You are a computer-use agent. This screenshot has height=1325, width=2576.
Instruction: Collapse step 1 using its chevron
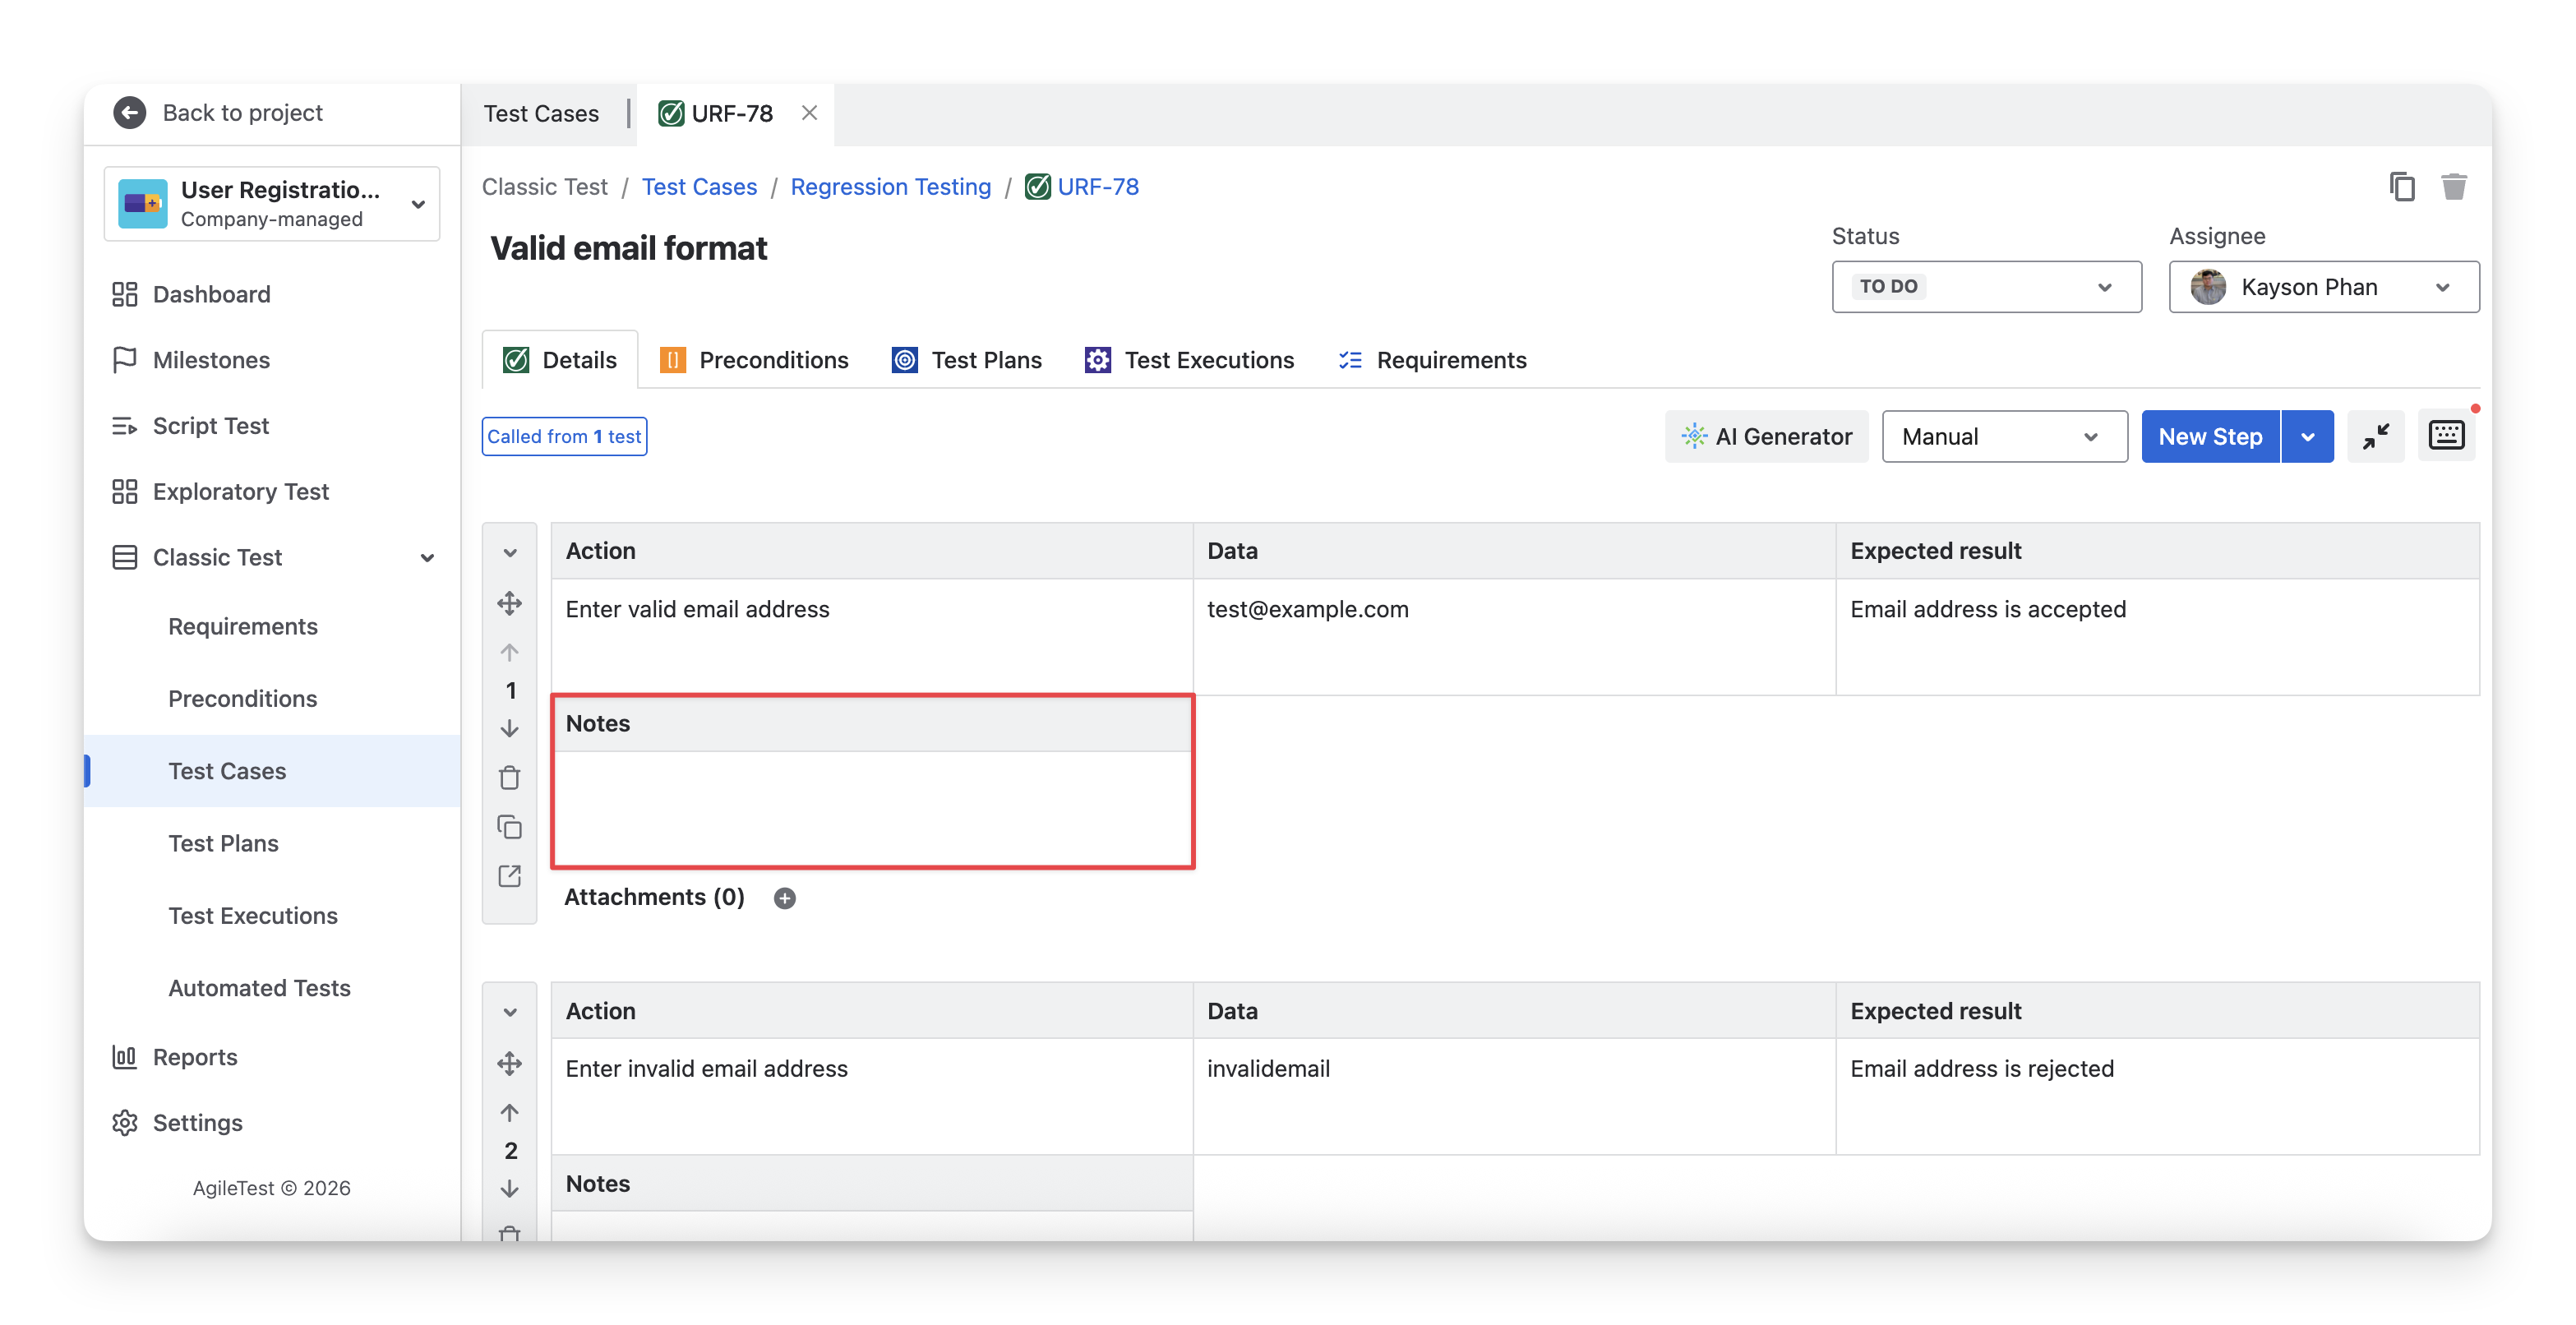(510, 553)
